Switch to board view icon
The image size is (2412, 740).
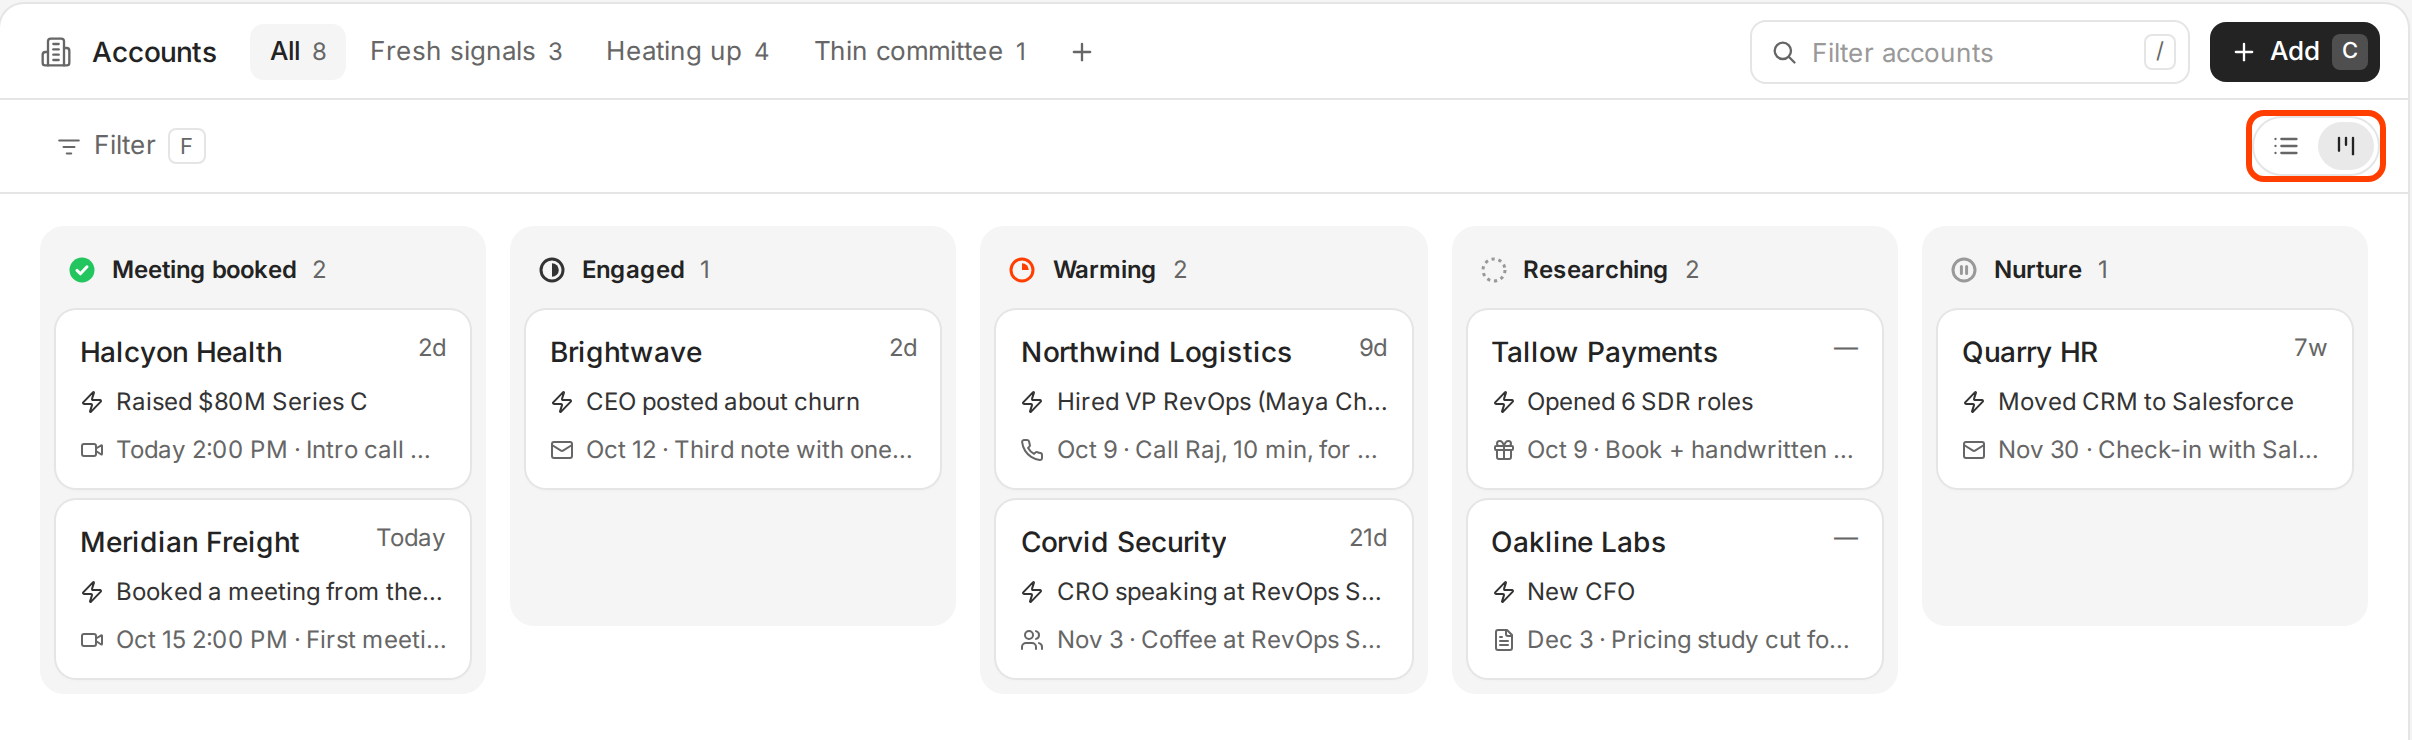point(2345,146)
